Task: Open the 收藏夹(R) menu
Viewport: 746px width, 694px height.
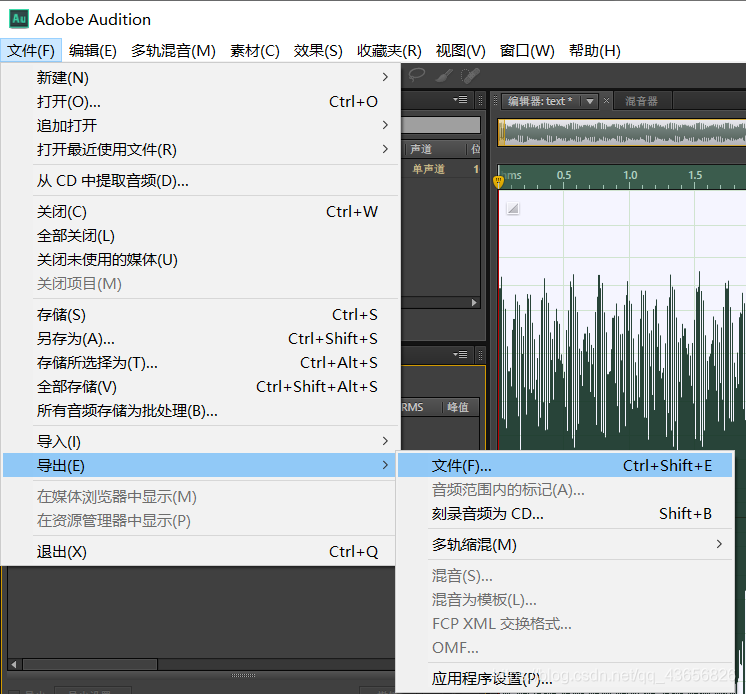Action: [389, 50]
